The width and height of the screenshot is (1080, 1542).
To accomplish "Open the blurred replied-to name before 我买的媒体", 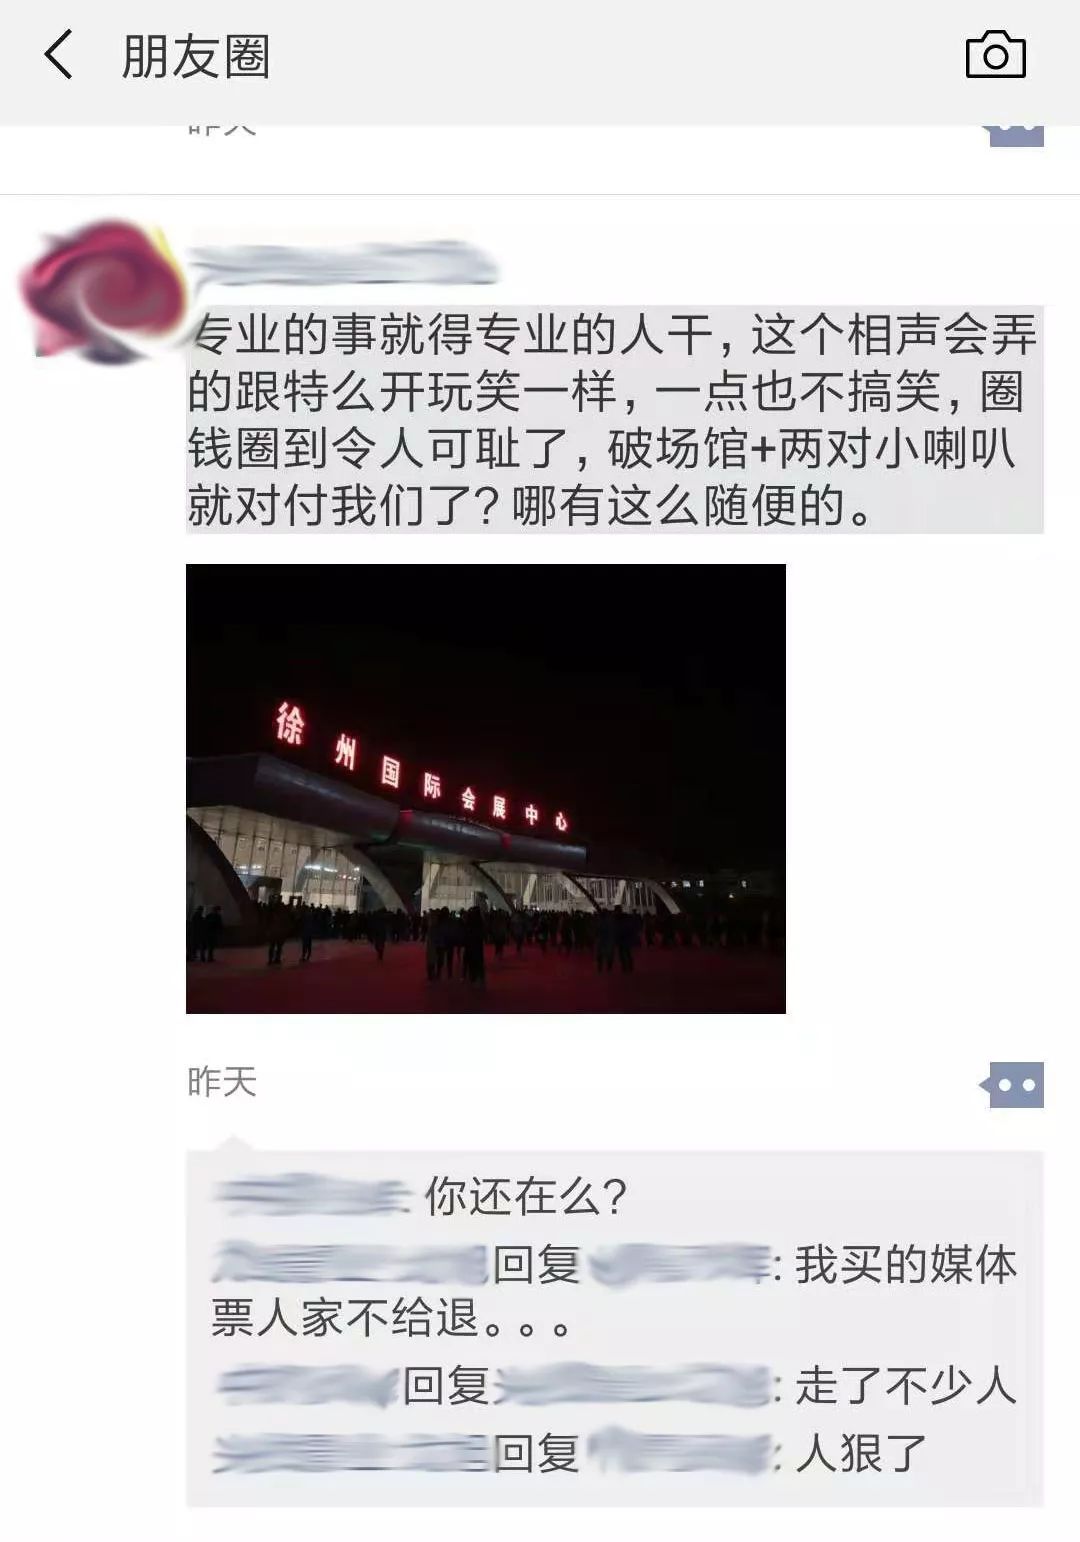I will tap(680, 1264).
